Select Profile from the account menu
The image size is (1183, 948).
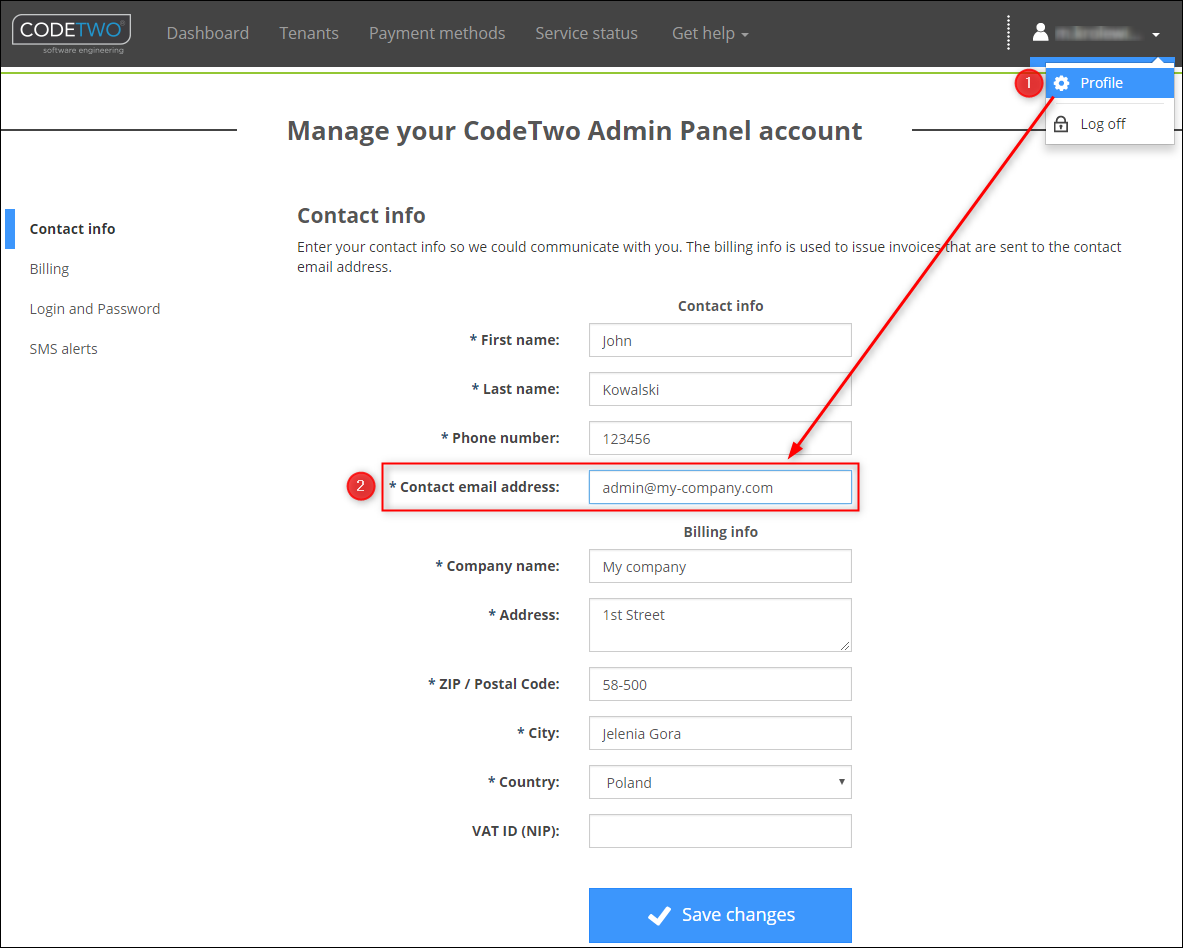[1102, 83]
